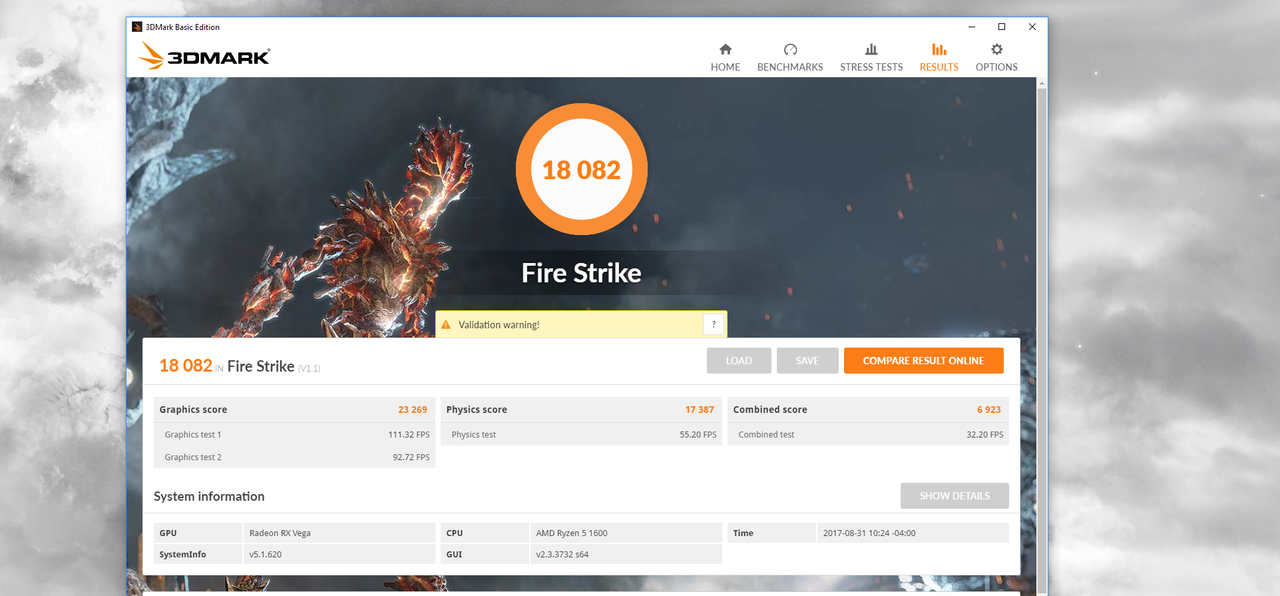Click GUI version v2.3.3732 s64

[562, 554]
